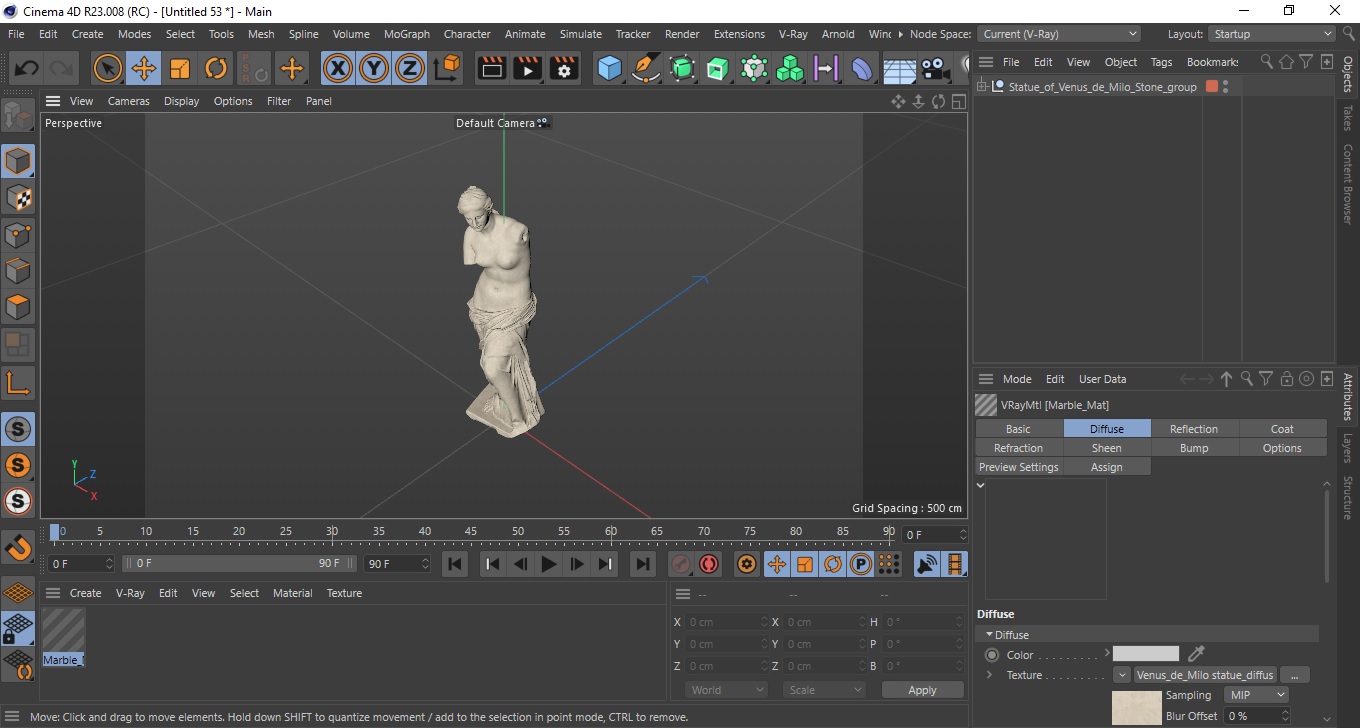Open the Bump material tab
Viewport: 1360px width, 728px height.
(1194, 448)
